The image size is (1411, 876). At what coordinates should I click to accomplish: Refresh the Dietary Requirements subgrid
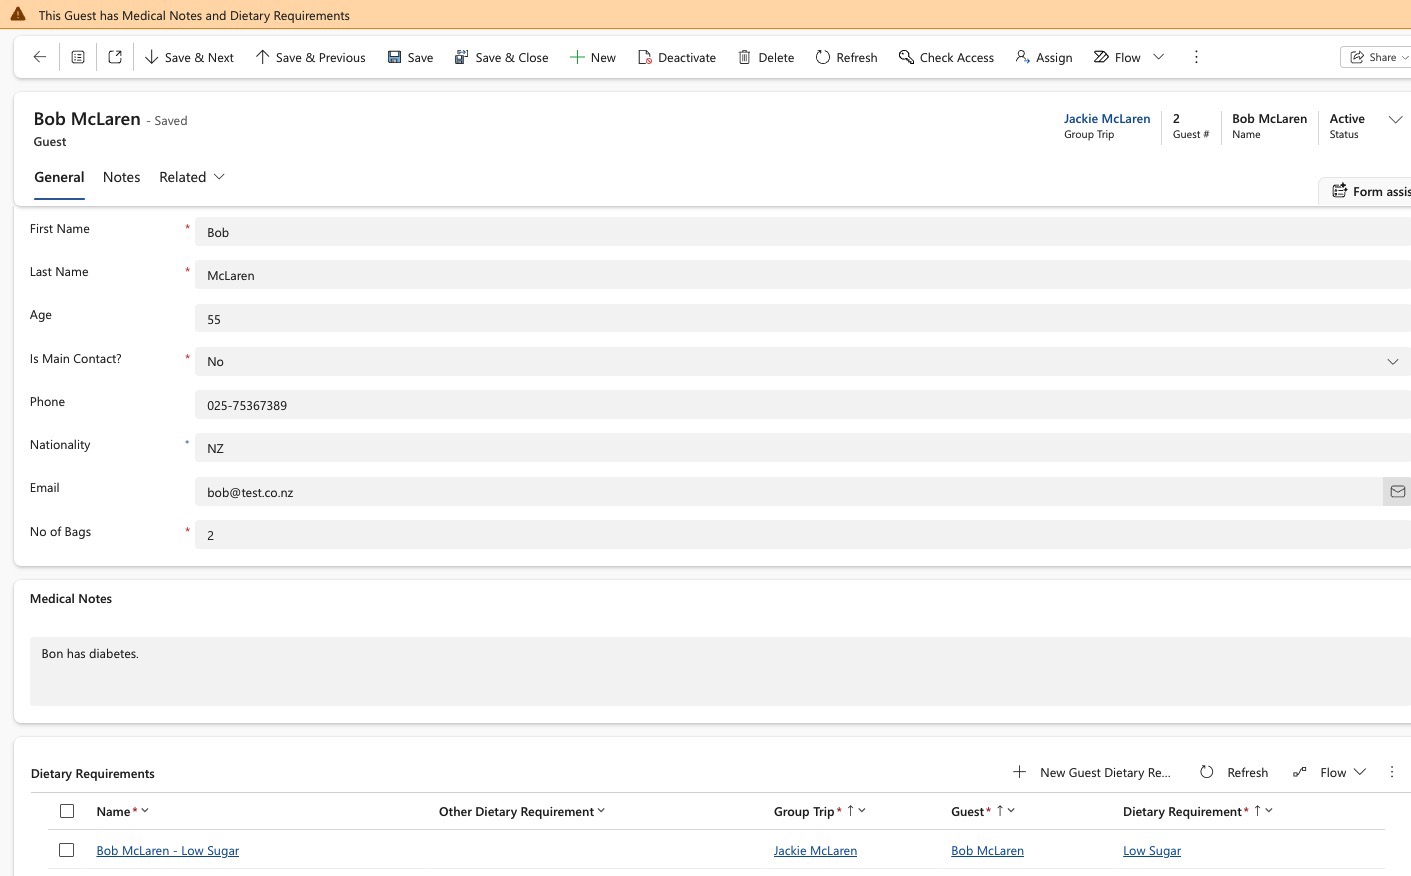1234,772
